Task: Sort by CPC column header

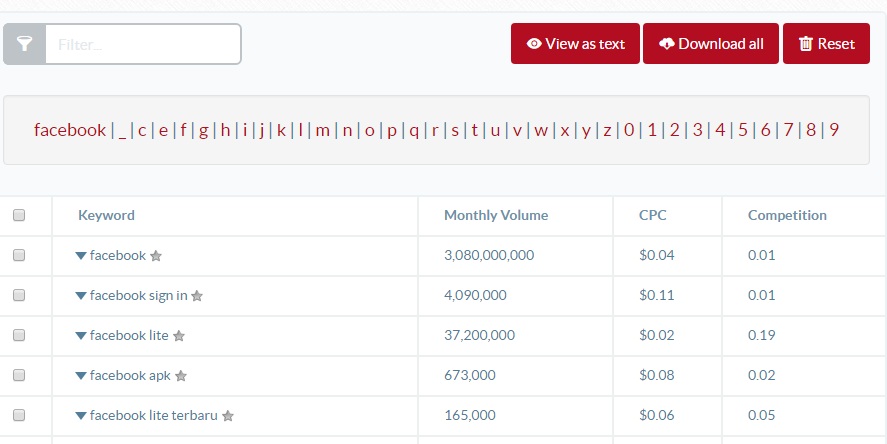Action: click(x=653, y=215)
